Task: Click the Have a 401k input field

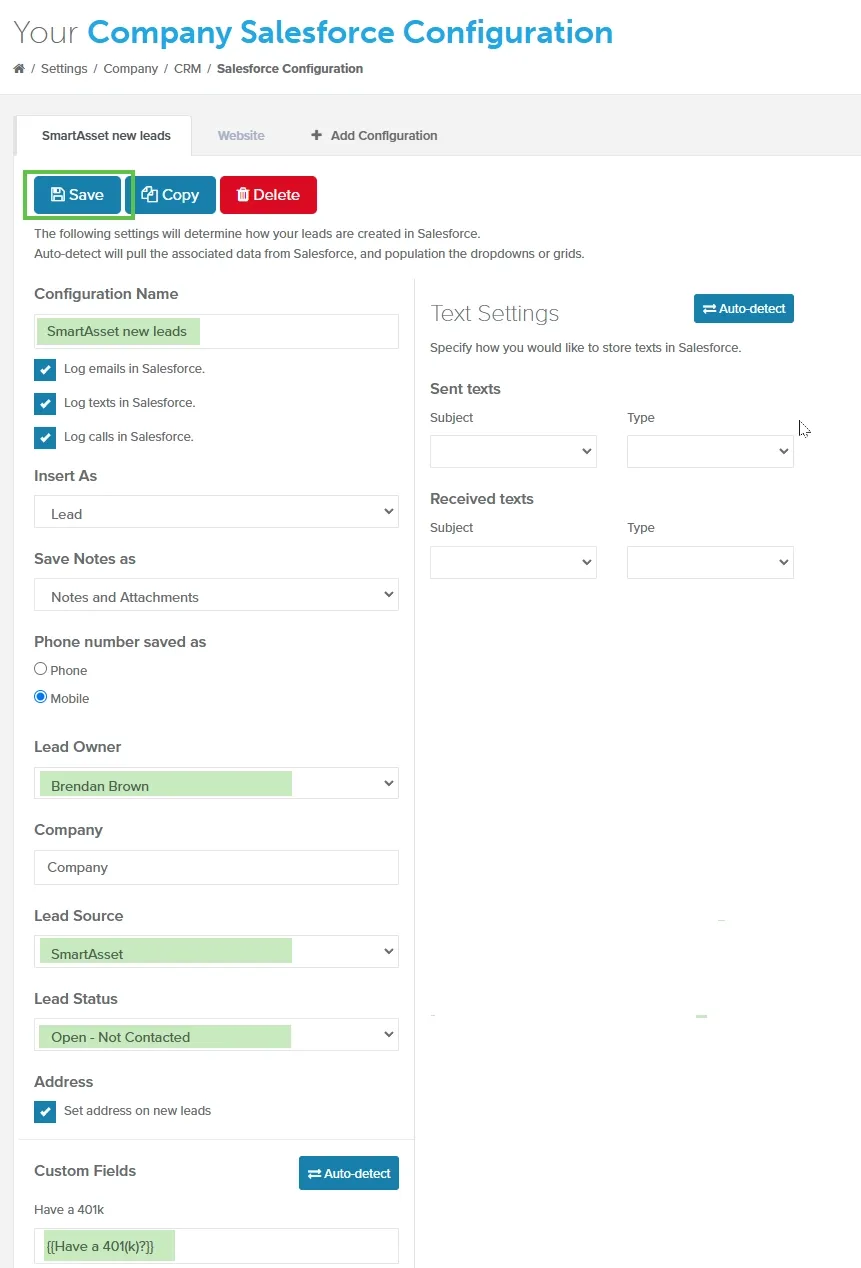Action: (216, 1246)
